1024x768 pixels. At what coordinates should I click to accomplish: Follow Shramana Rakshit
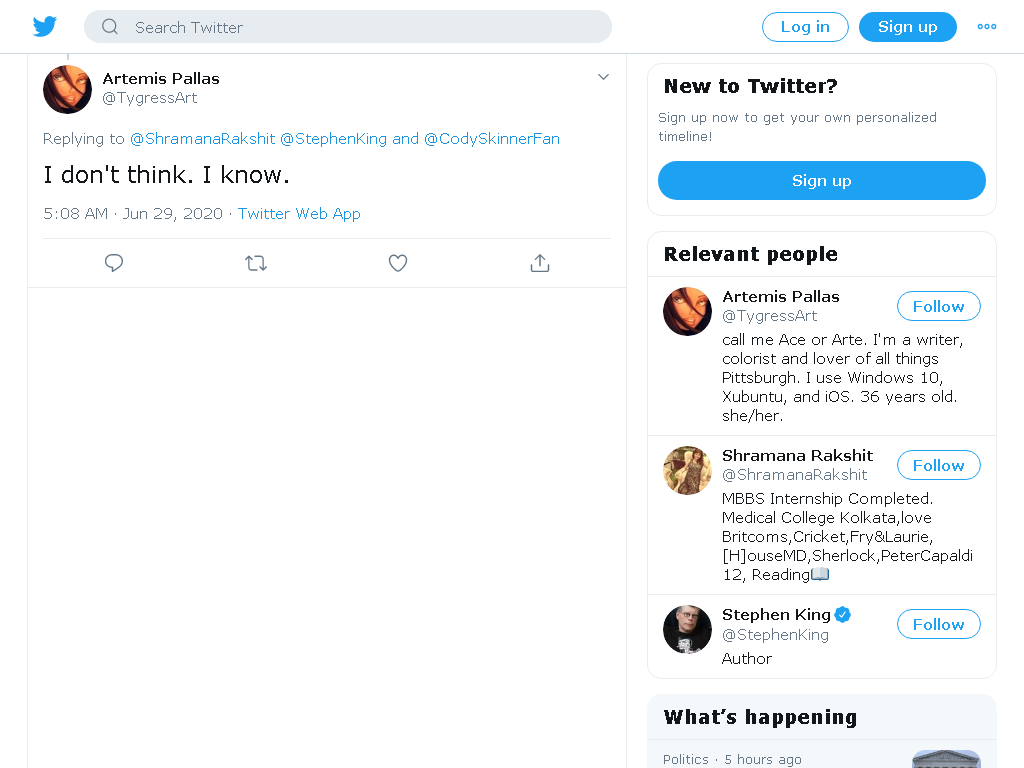(x=938, y=465)
